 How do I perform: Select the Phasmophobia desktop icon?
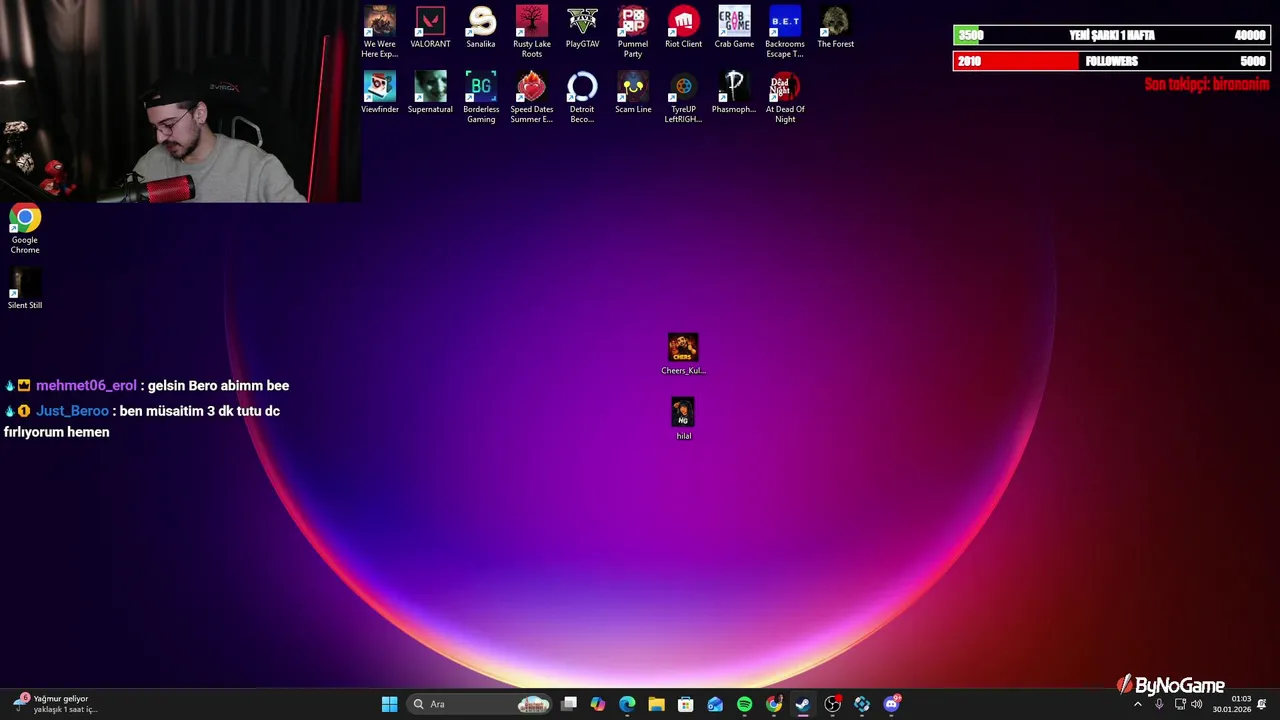(x=734, y=93)
